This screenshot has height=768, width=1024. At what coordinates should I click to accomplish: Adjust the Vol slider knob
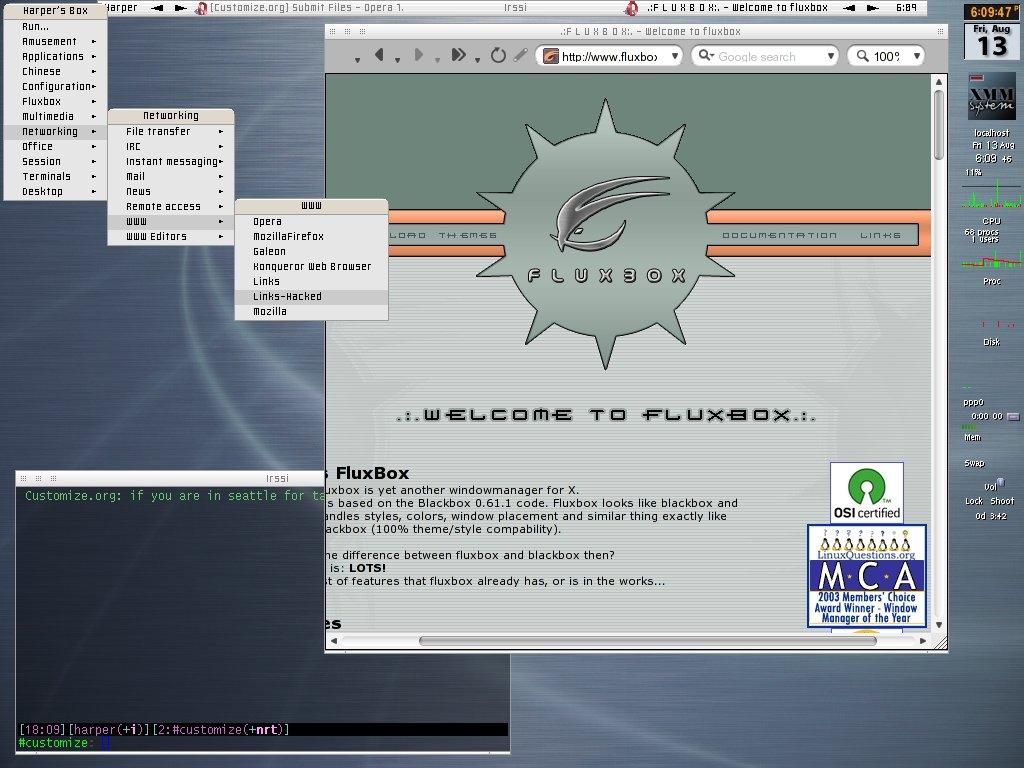(1000, 483)
